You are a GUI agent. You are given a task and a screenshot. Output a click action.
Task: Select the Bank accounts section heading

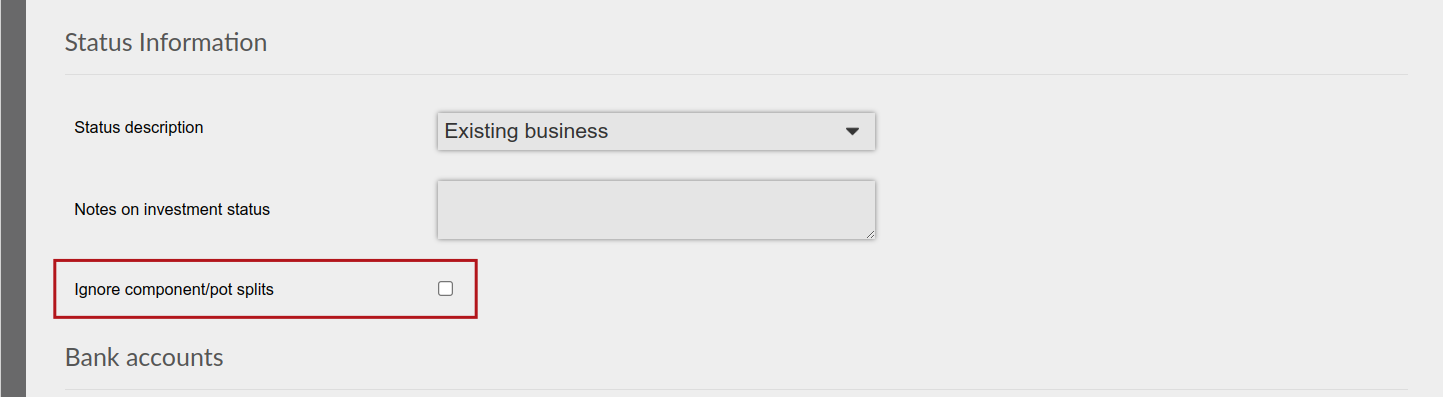point(144,357)
